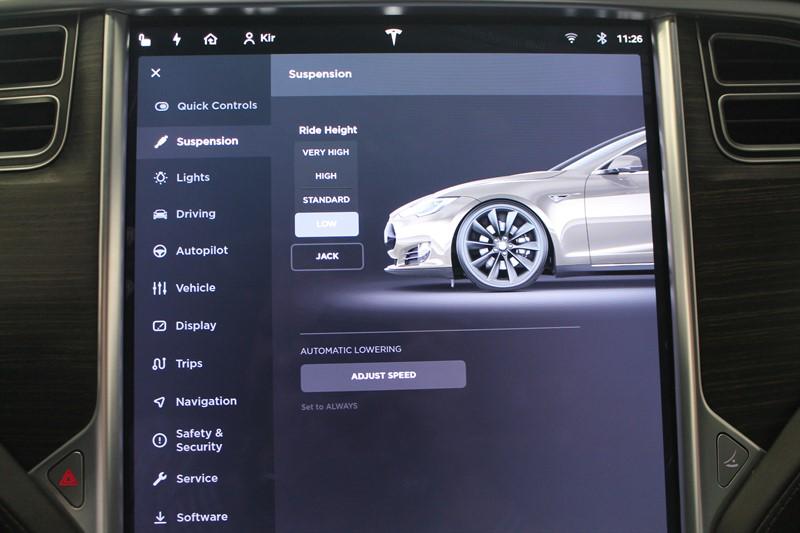Push the hazard warning triangle button
Image resolution: width=800 pixels, height=533 pixels.
coord(68,478)
